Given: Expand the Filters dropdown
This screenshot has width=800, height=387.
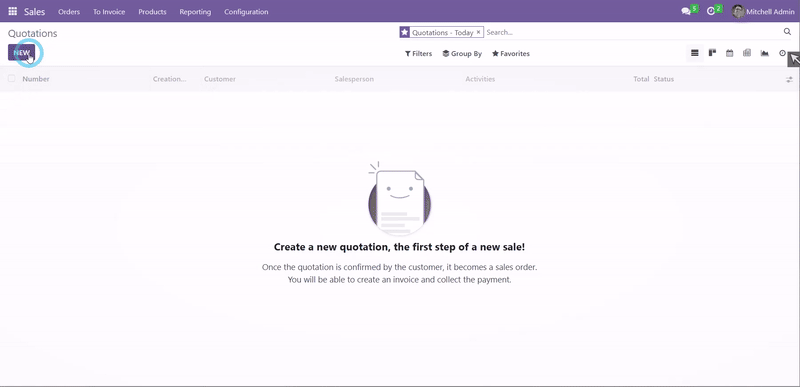Looking at the screenshot, I should 418,54.
